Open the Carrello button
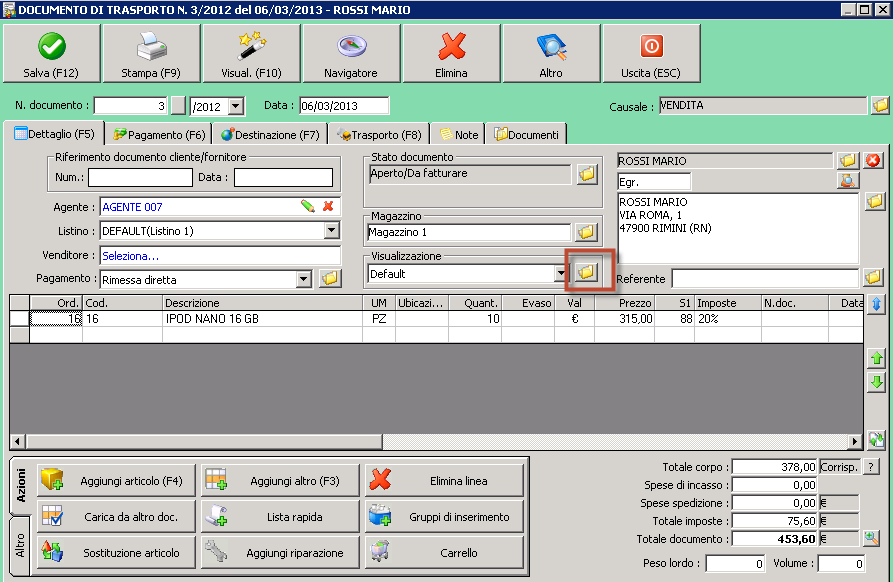Image resolution: width=894 pixels, height=582 pixels. (445, 553)
